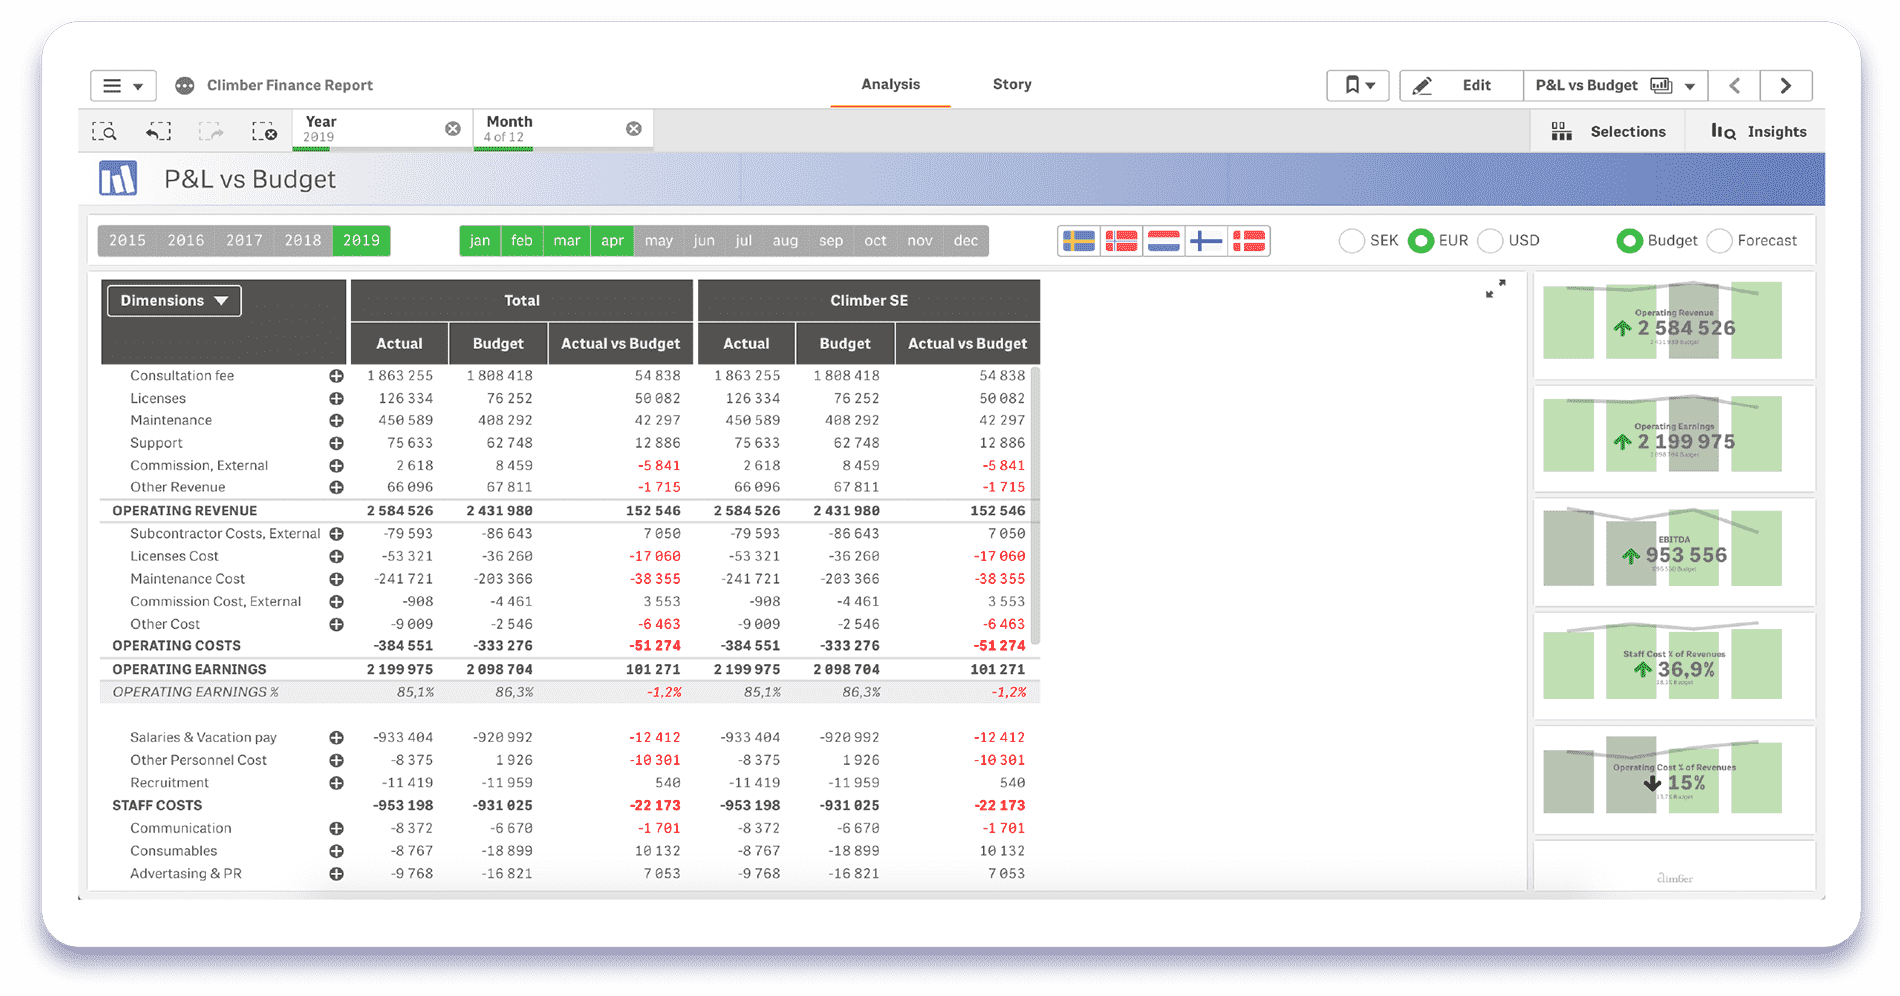Select the dec month filter
This screenshot has height=996, width=1900.
coord(966,241)
